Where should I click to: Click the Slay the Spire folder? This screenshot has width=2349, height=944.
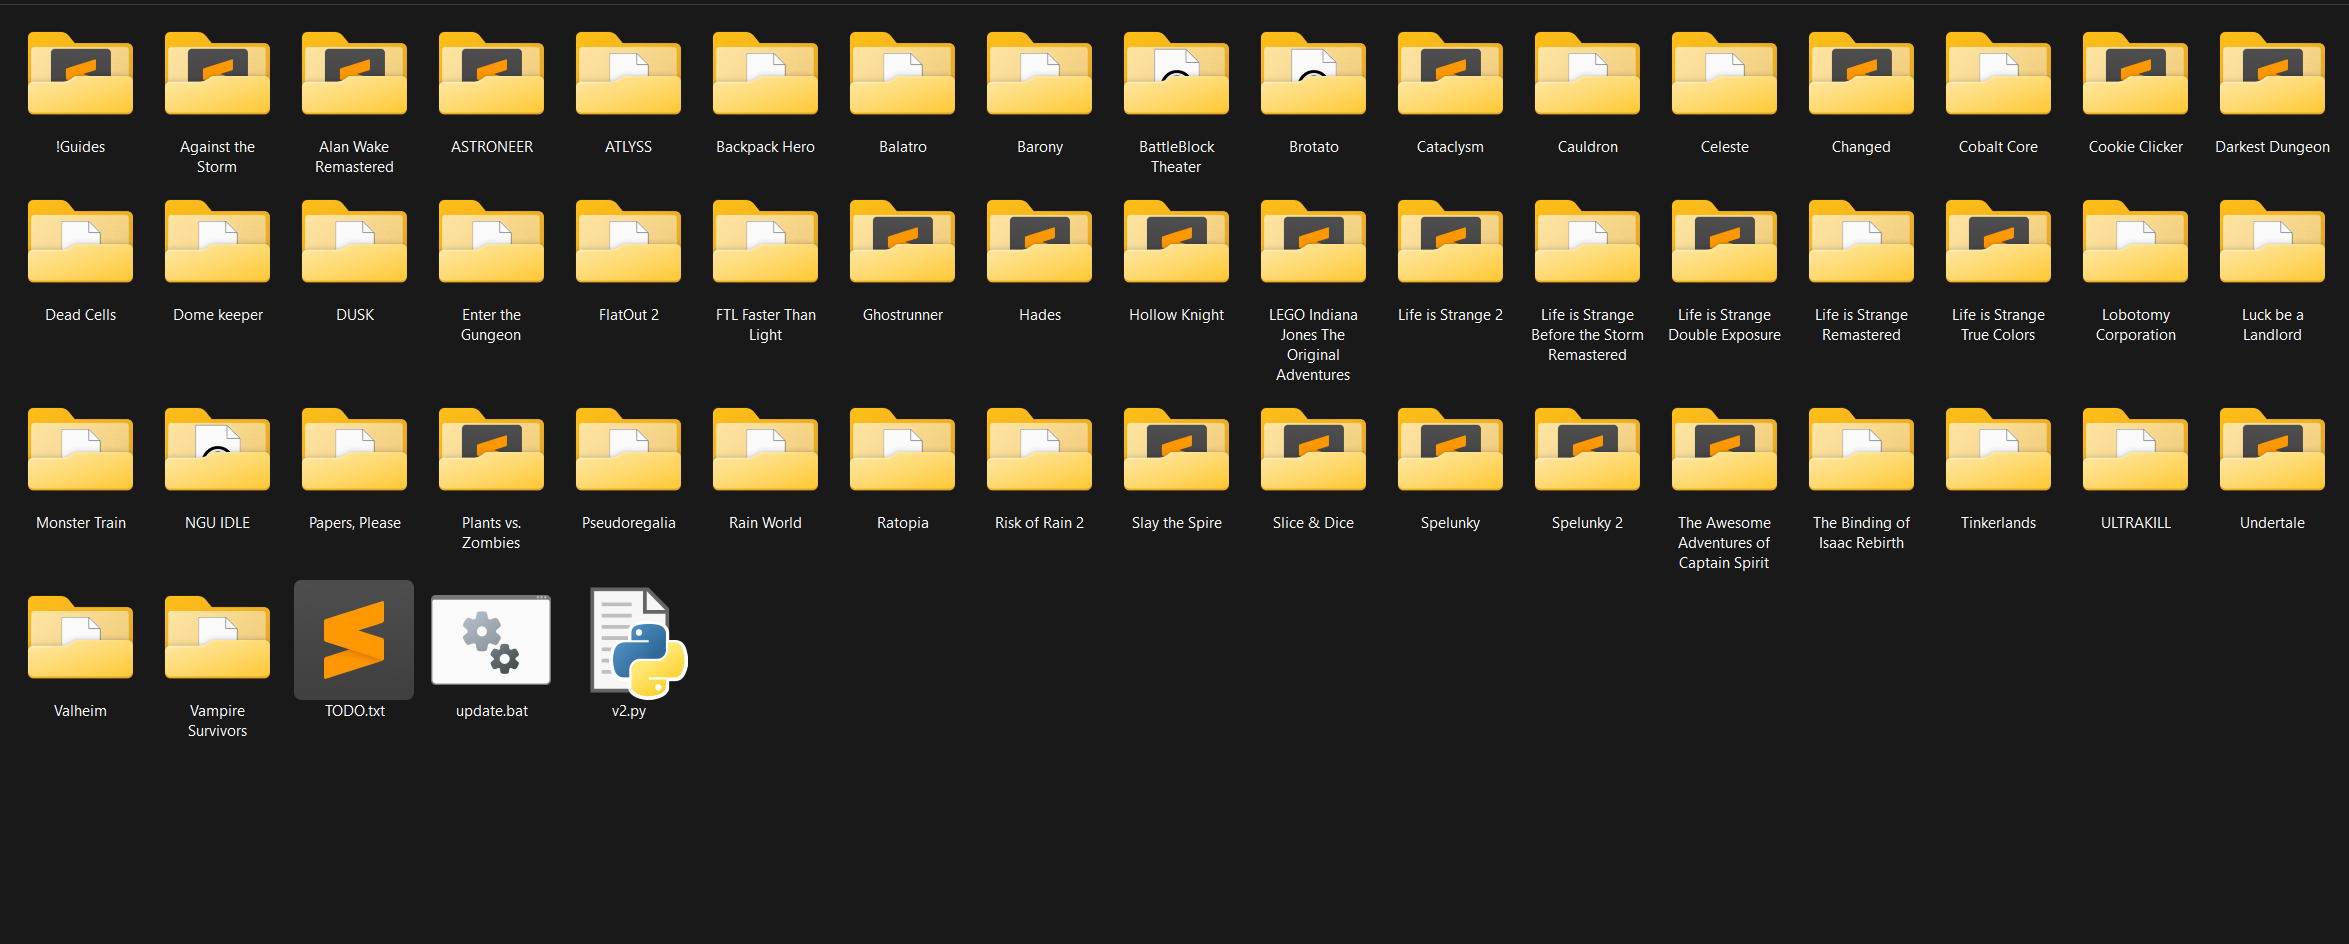(x=1176, y=449)
